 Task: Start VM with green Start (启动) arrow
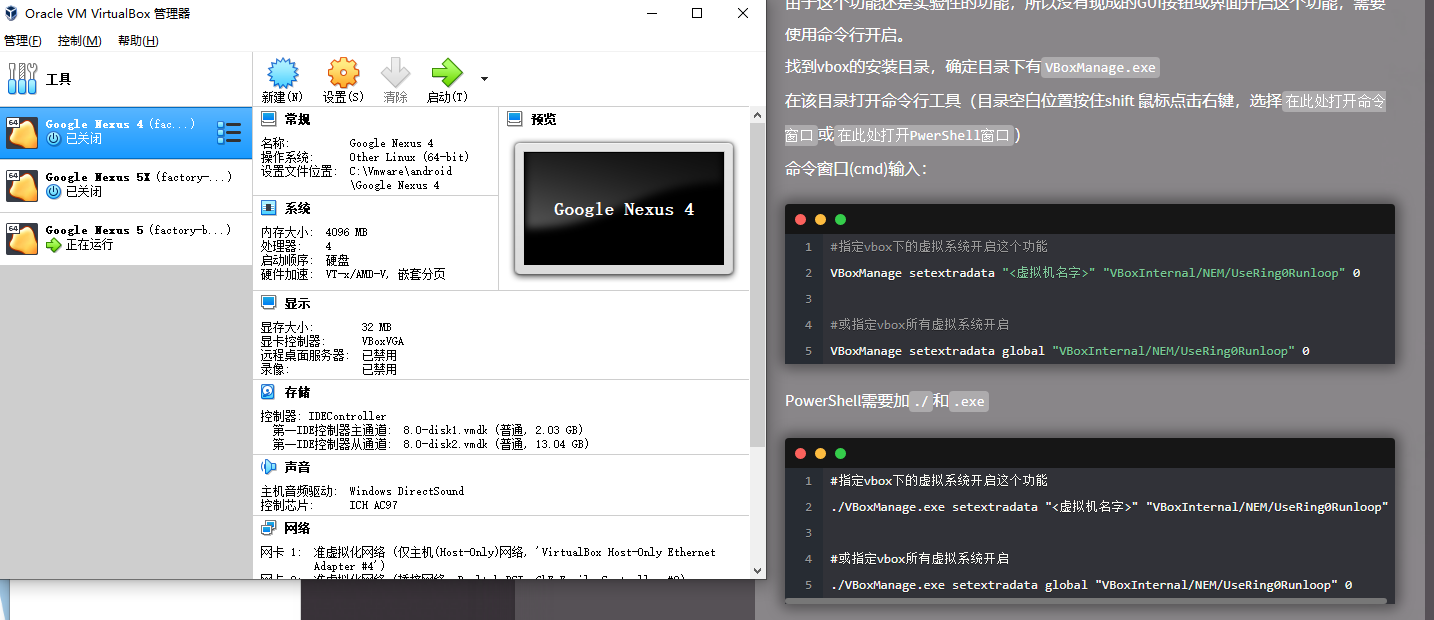coord(446,73)
